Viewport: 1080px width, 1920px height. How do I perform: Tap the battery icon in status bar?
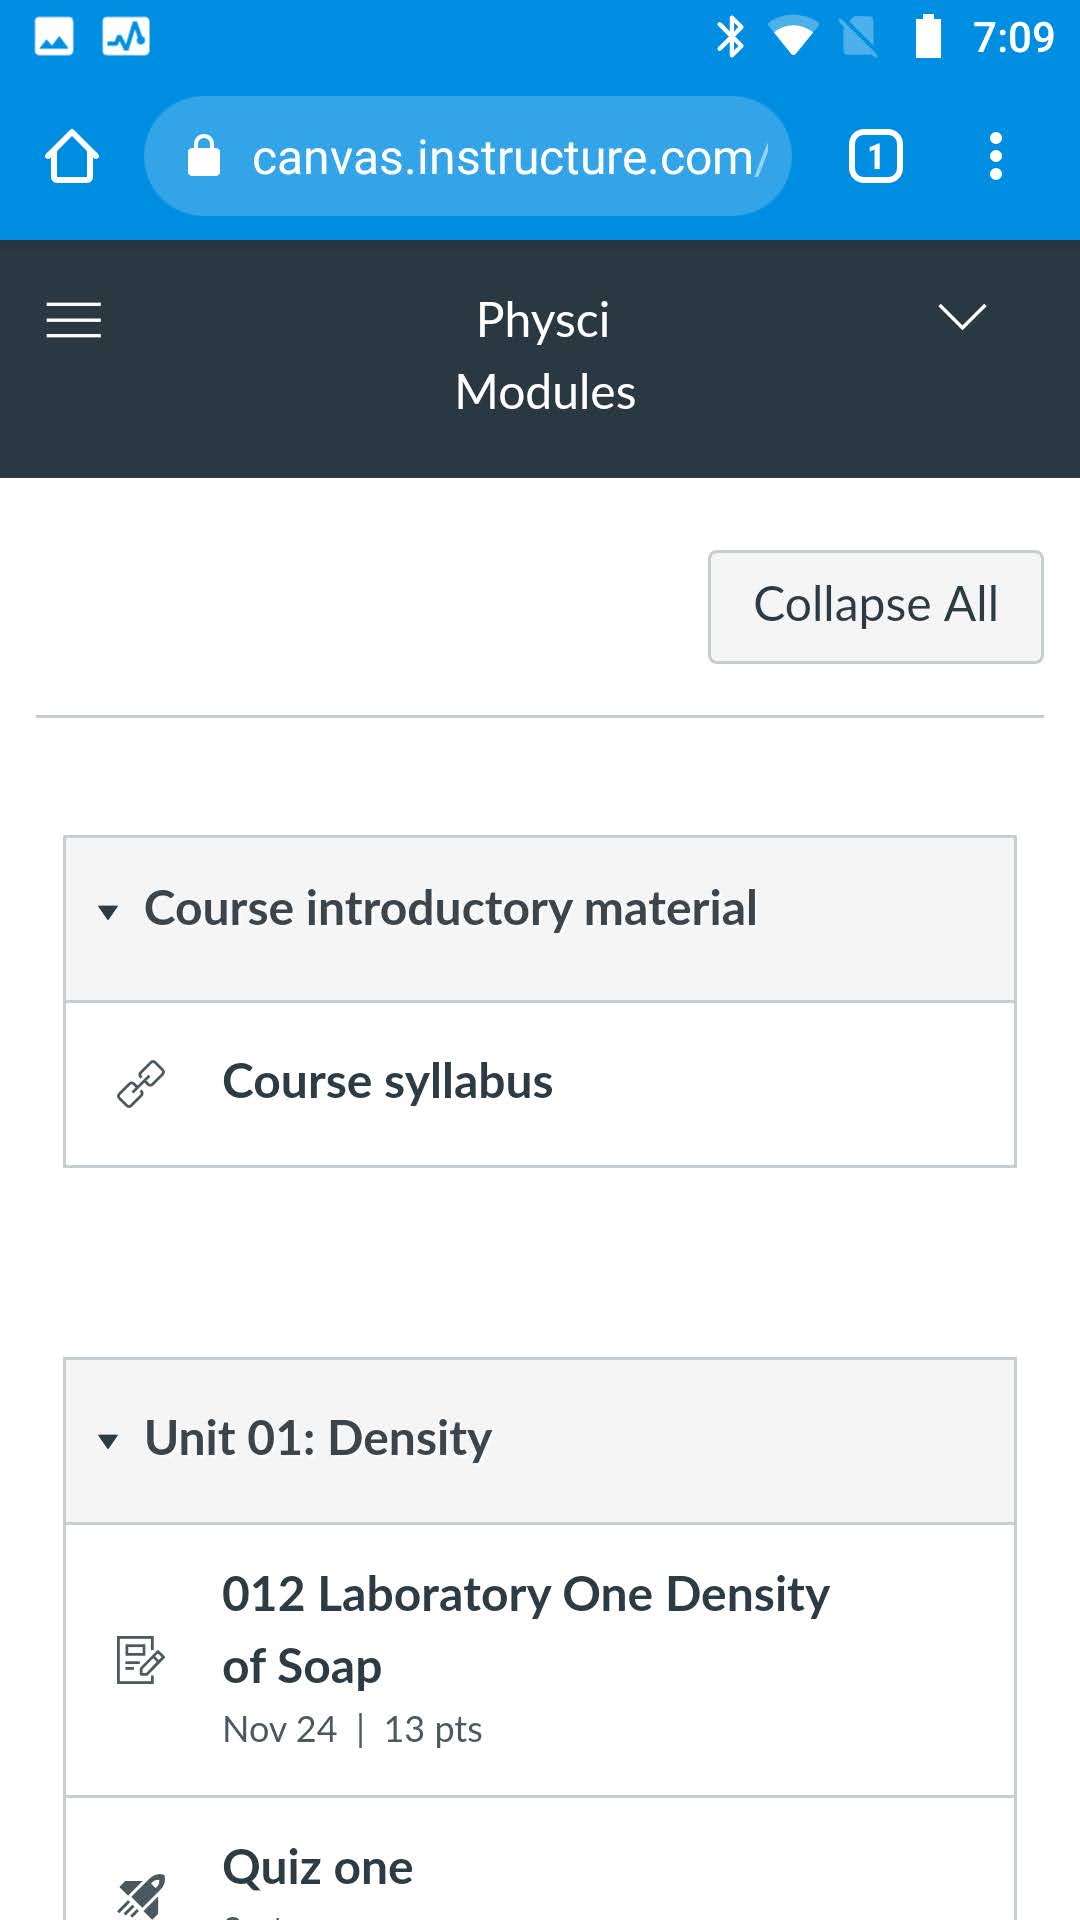[x=928, y=38]
